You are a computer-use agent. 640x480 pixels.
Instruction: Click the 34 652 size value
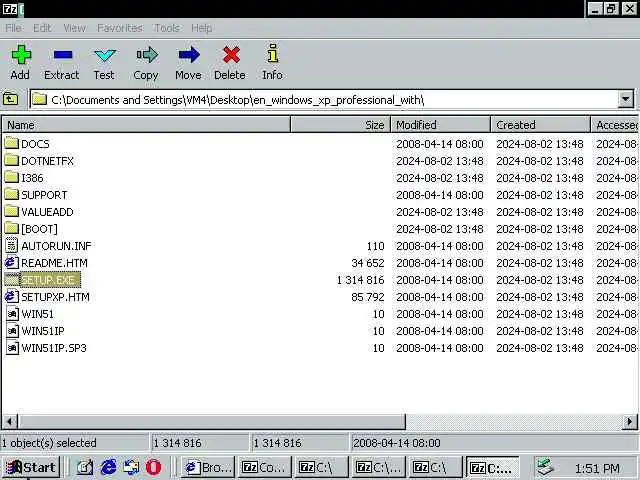[x=368, y=263]
